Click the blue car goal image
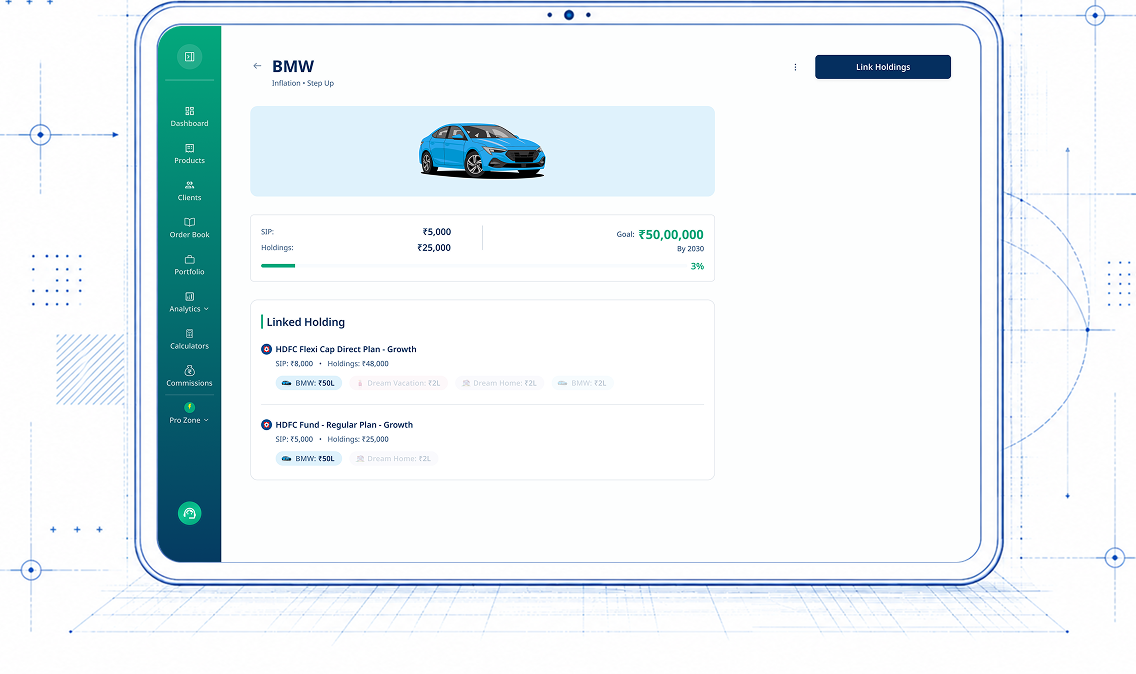The image size is (1136, 674). coord(482,150)
